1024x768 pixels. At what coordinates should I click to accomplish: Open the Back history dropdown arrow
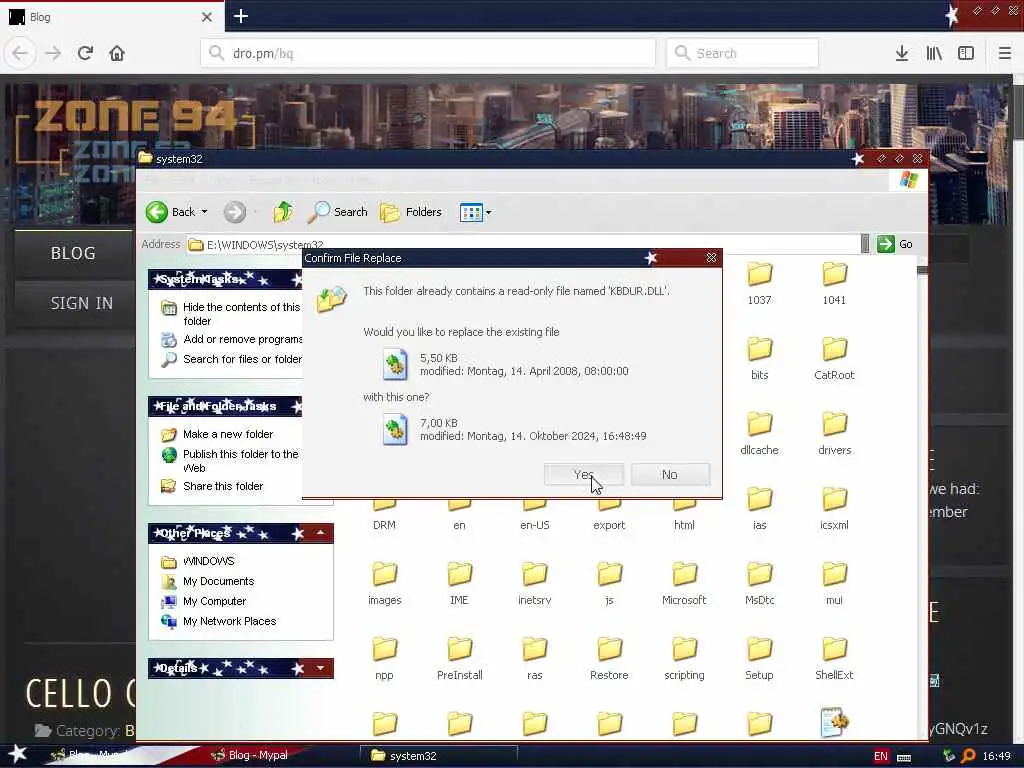(x=204, y=212)
